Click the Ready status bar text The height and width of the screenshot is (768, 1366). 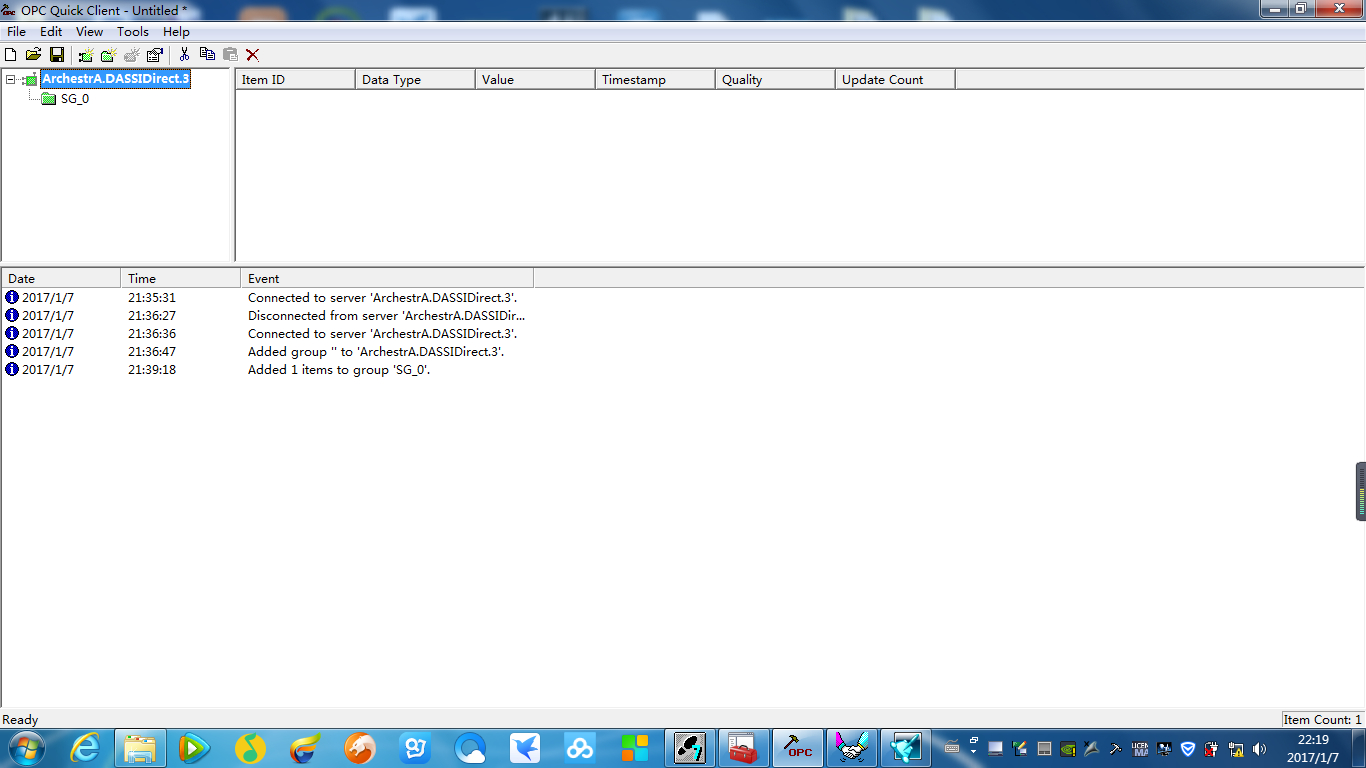20,720
